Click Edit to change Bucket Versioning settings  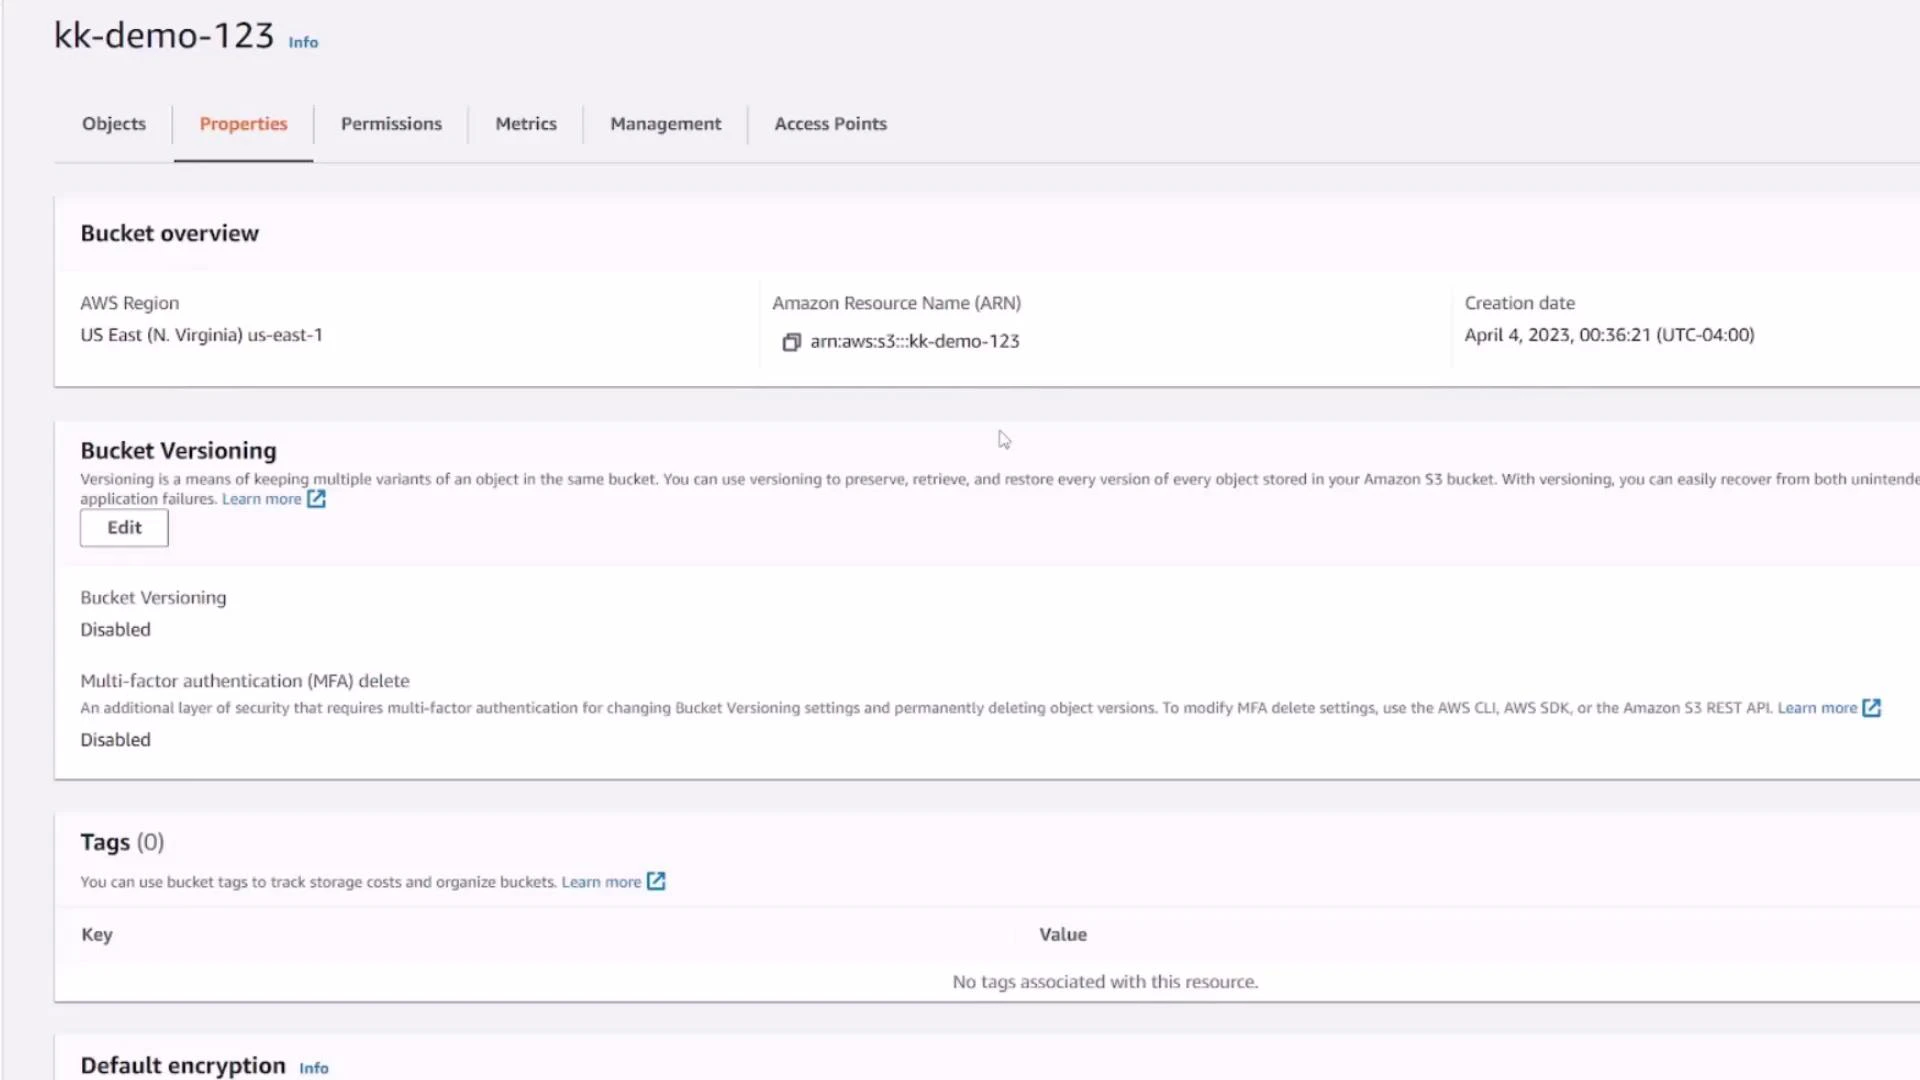tap(123, 527)
